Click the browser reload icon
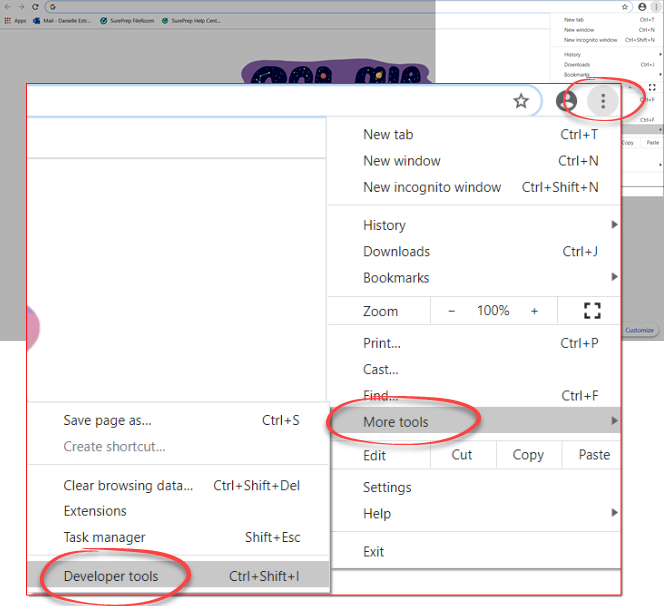Image resolution: width=664 pixels, height=606 pixels. pos(36,7)
